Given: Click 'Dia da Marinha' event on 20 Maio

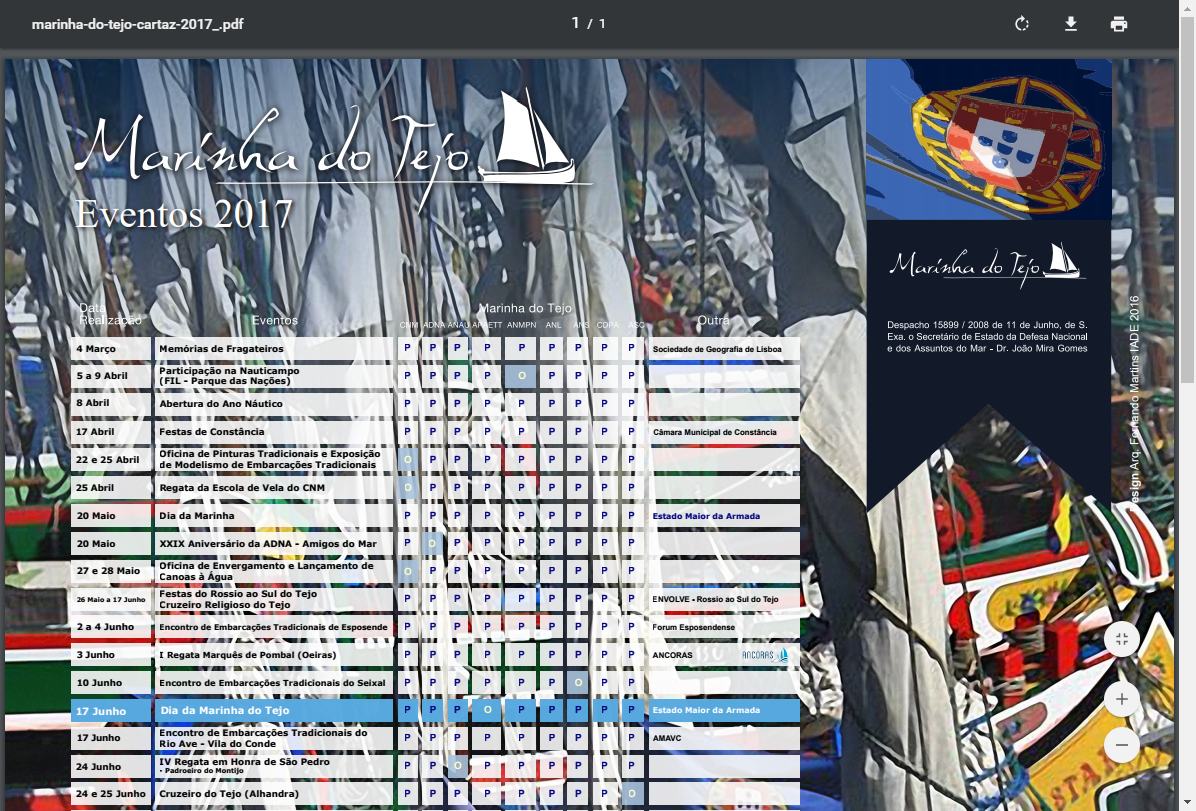Looking at the screenshot, I should pos(197,516).
